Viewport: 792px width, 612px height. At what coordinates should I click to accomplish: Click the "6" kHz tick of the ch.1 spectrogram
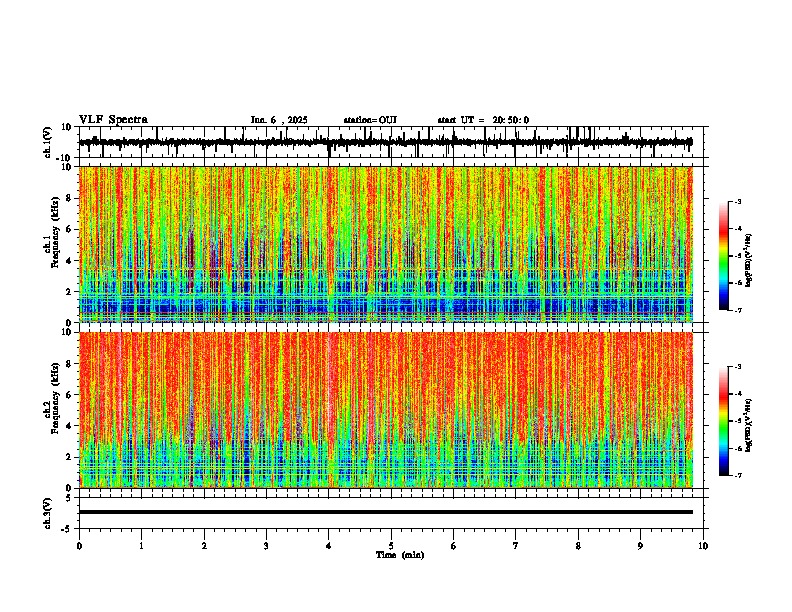point(69,230)
